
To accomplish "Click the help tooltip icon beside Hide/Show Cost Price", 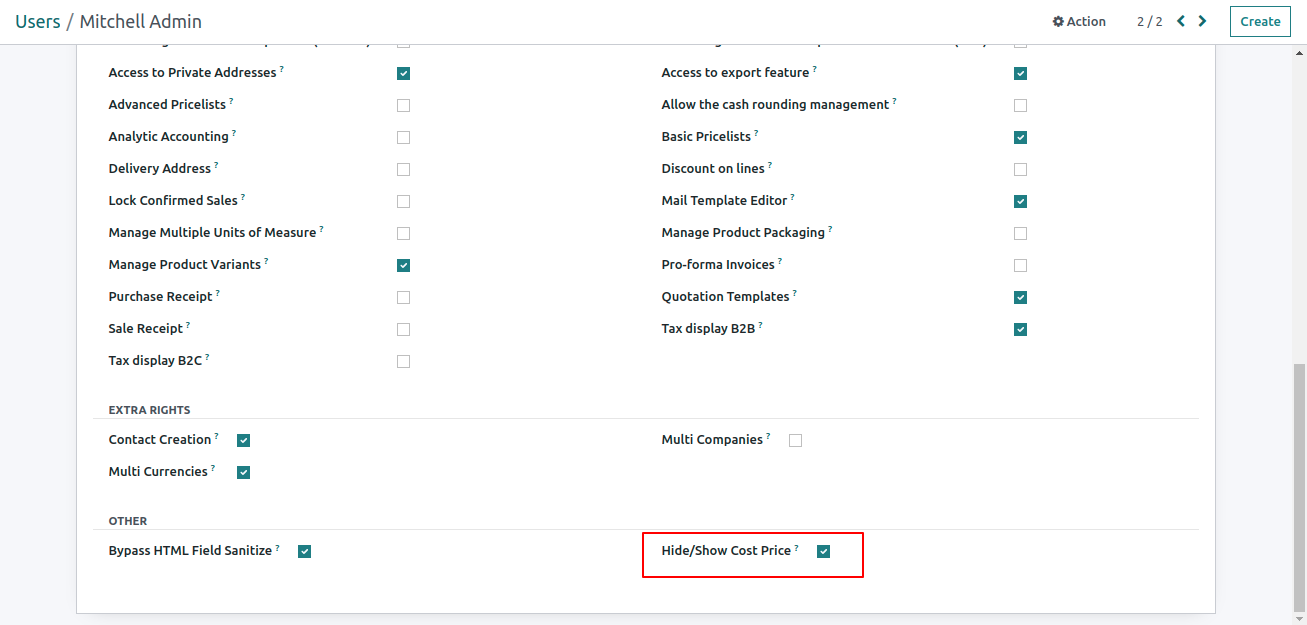I will tap(797, 547).
